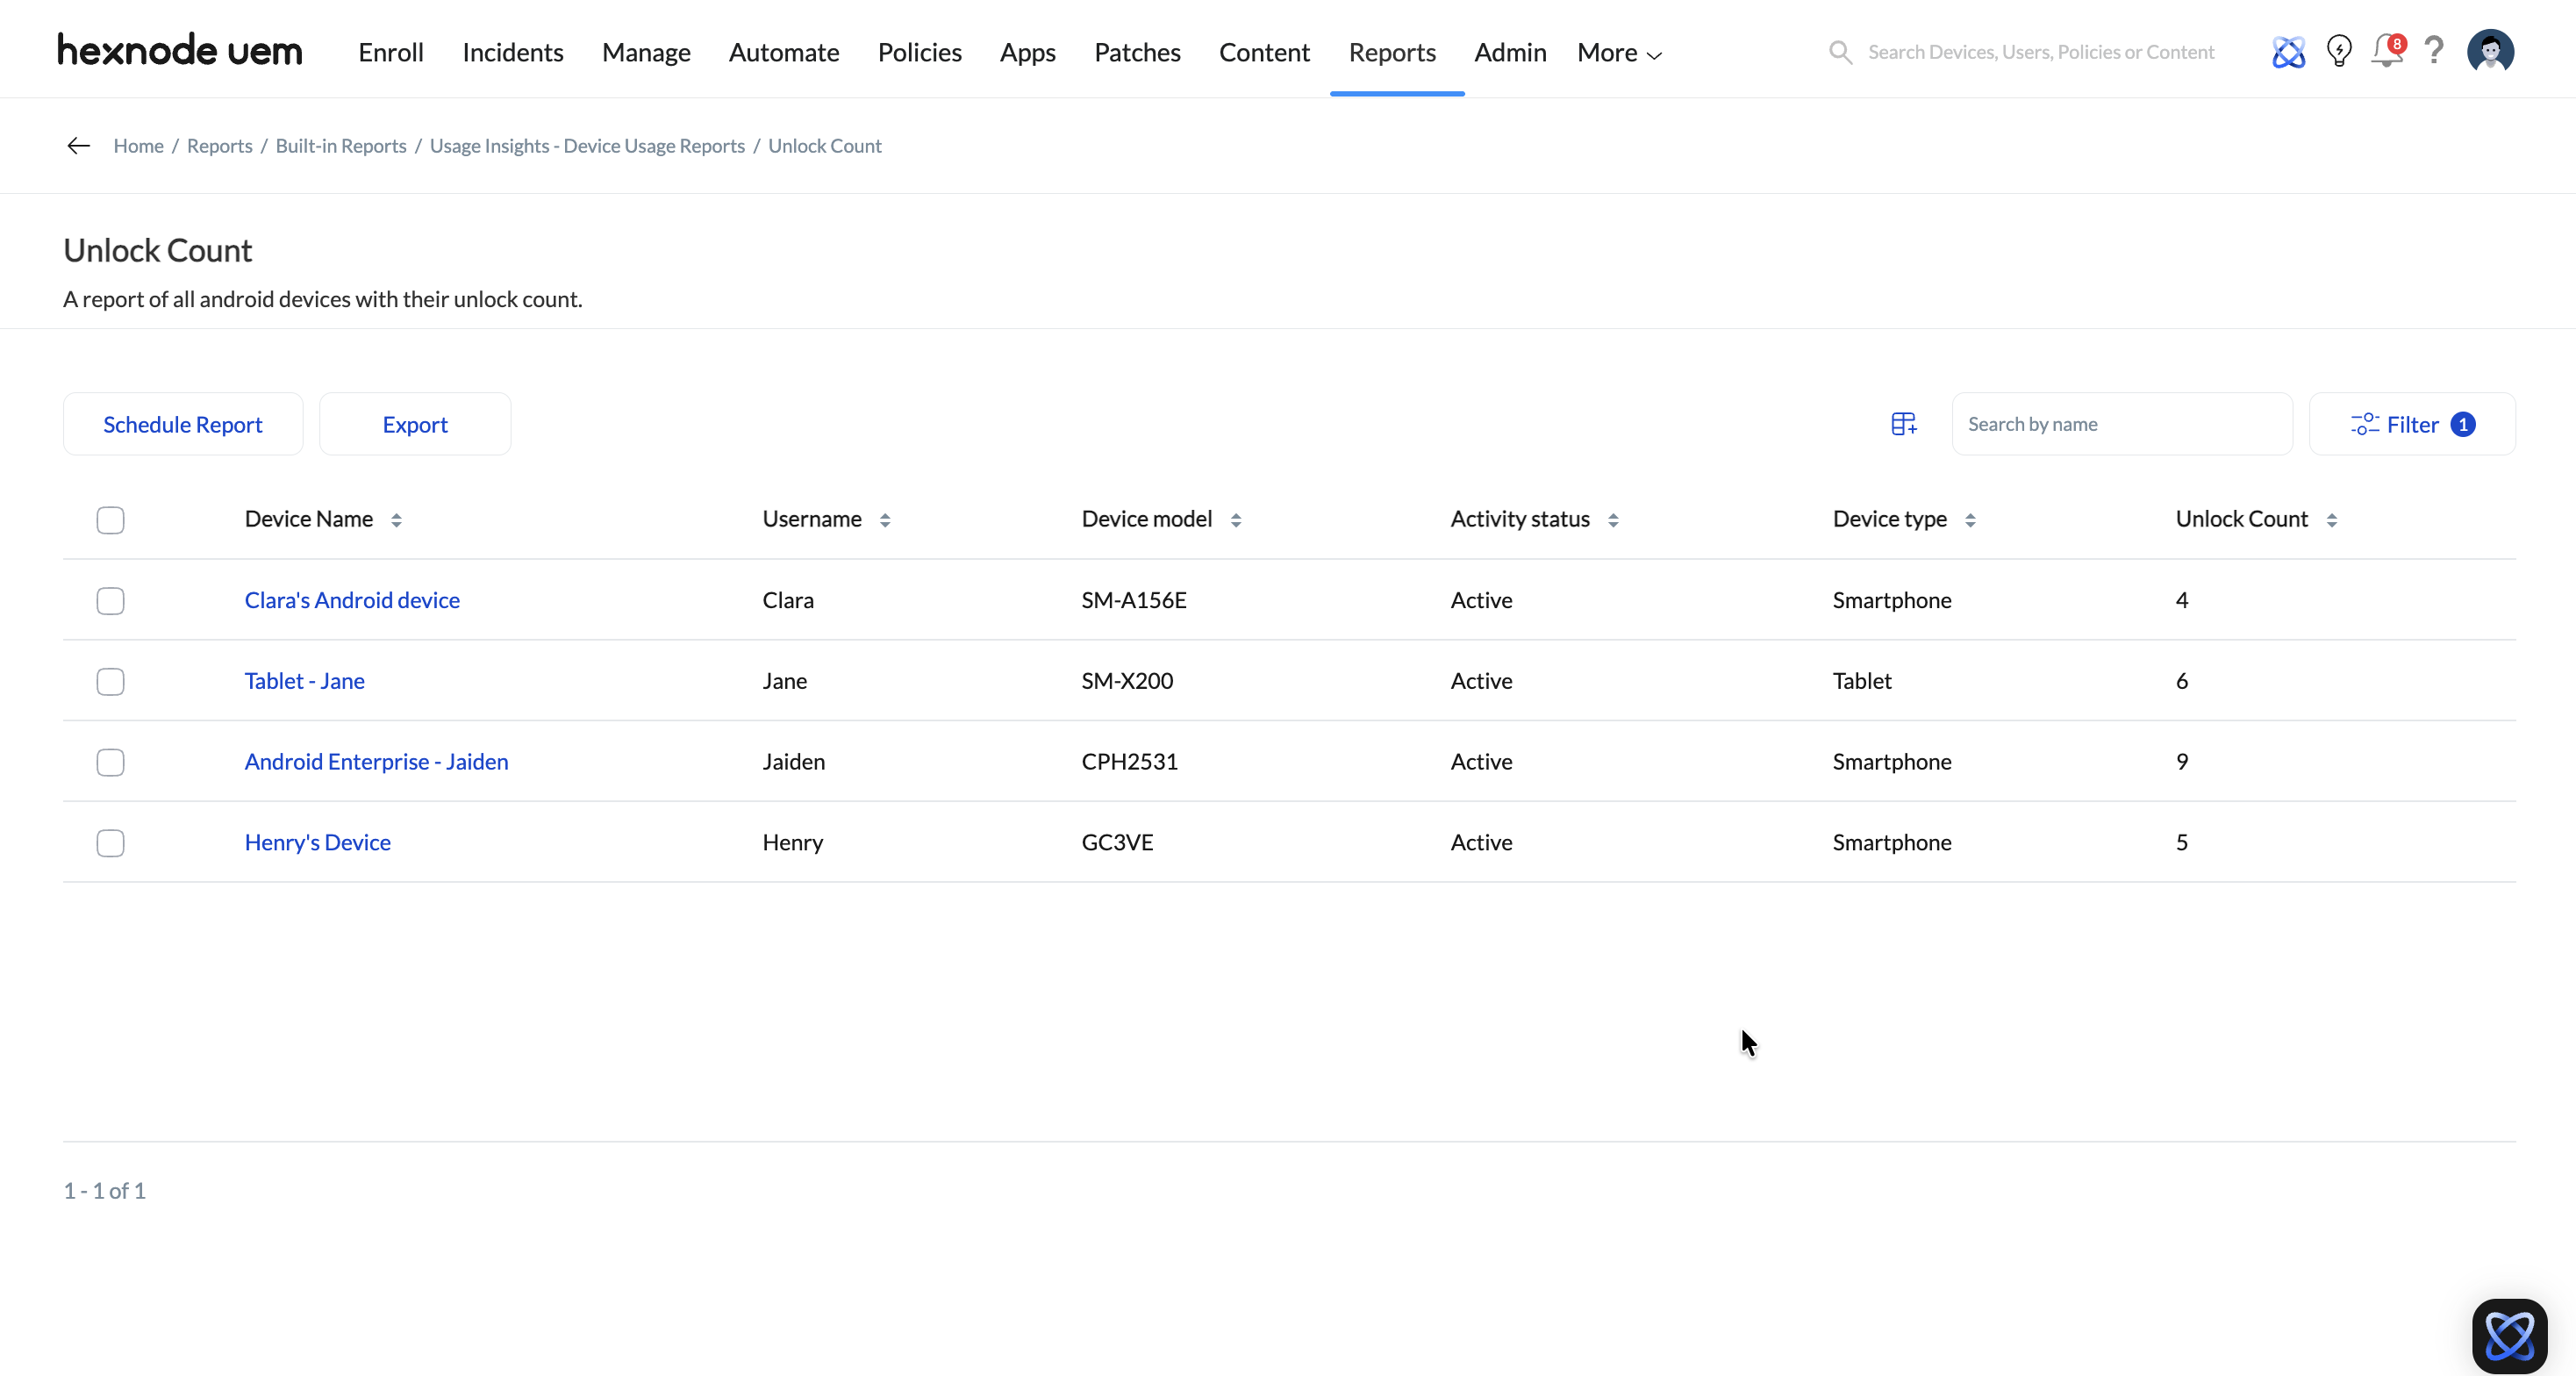Click the help question mark icon

tap(2434, 51)
